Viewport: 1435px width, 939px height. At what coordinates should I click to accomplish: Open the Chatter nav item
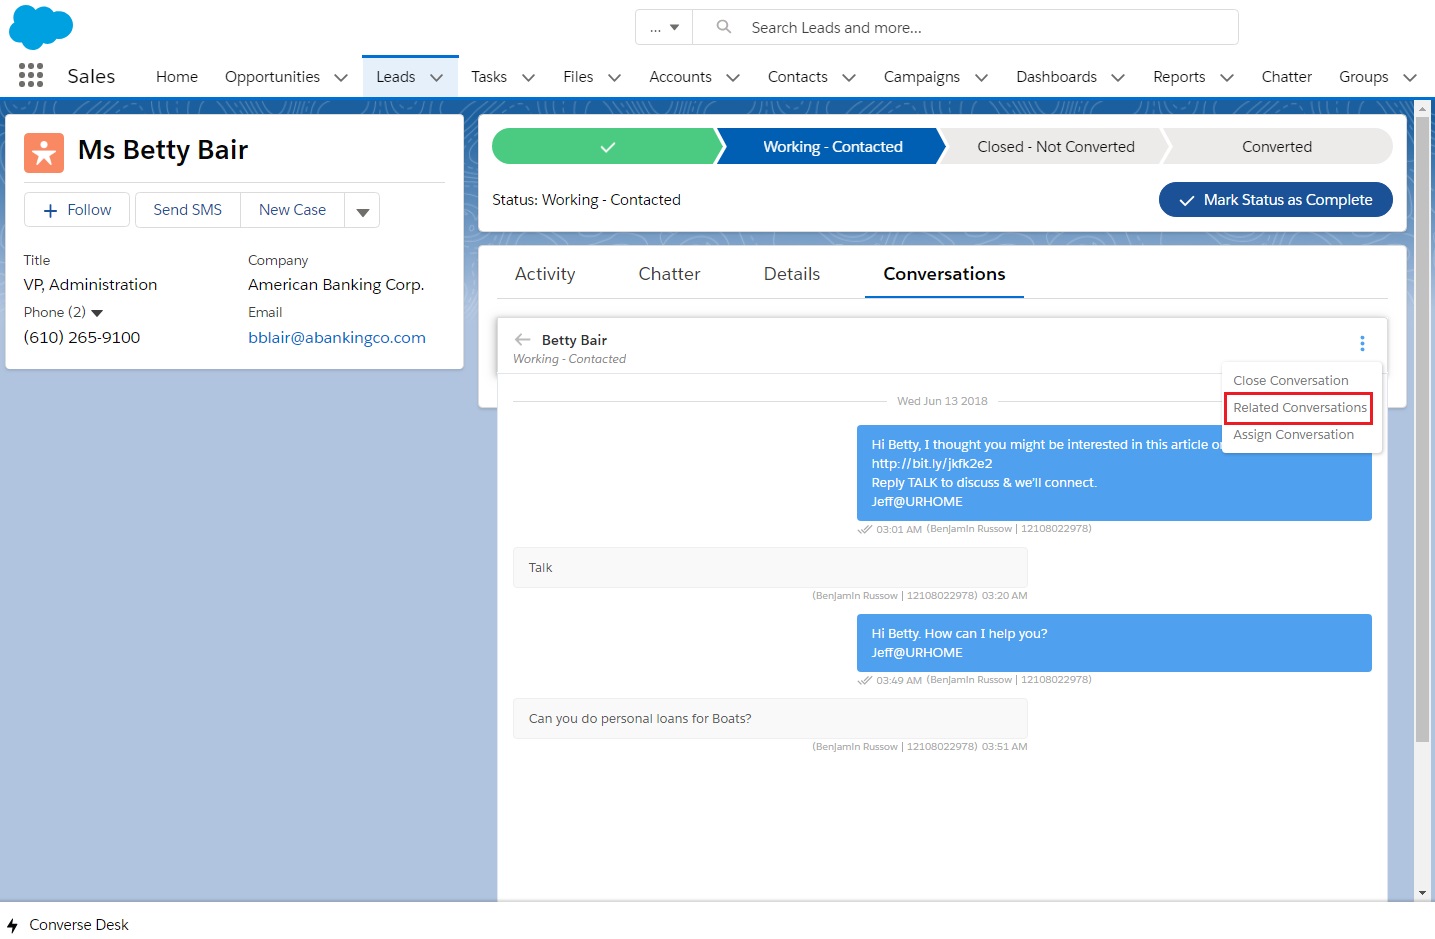click(1286, 77)
